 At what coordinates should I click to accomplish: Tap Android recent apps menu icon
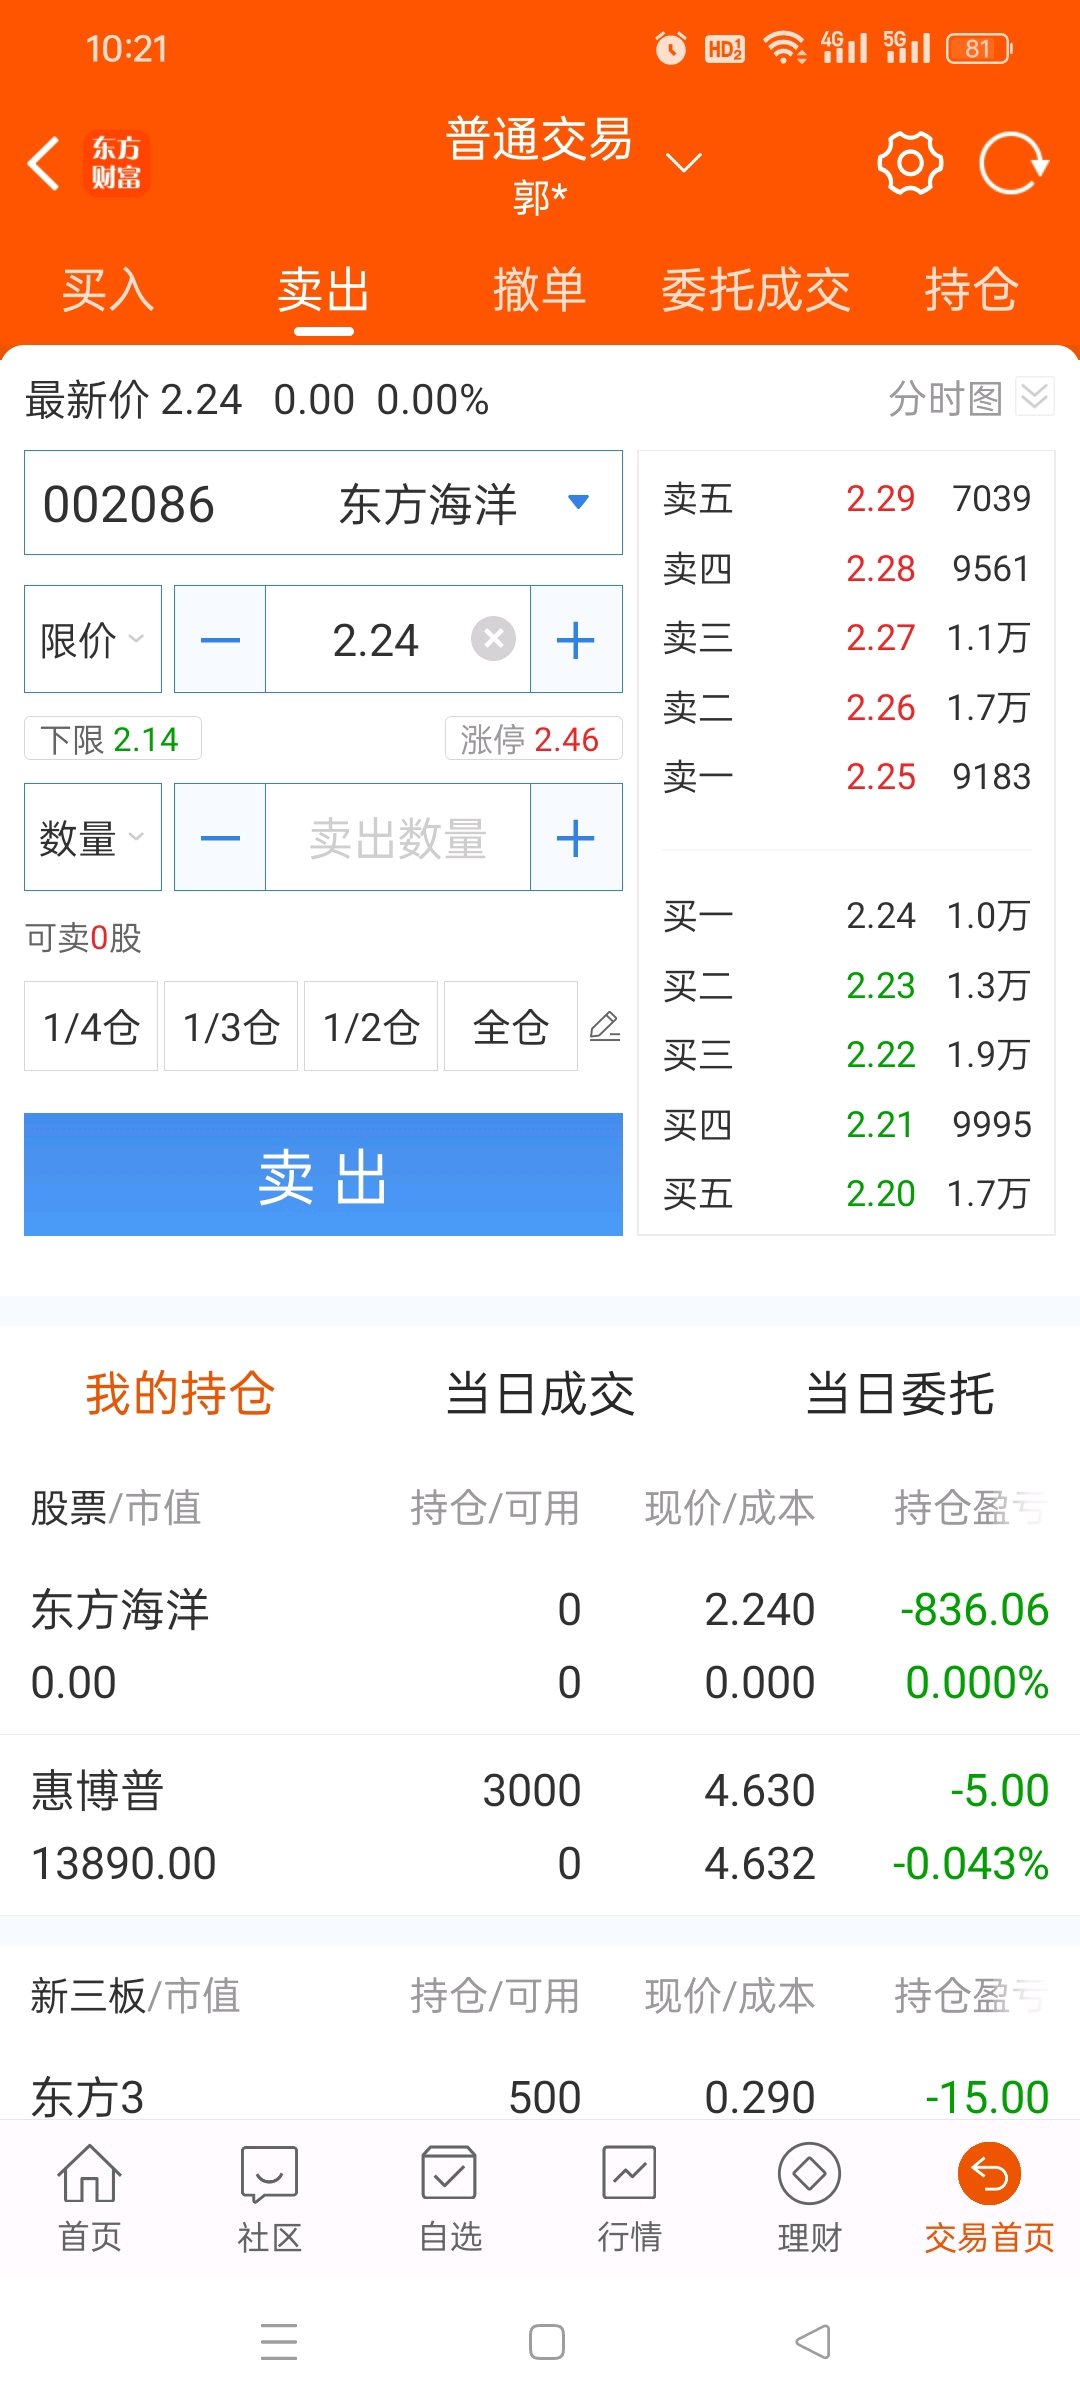click(279, 2342)
